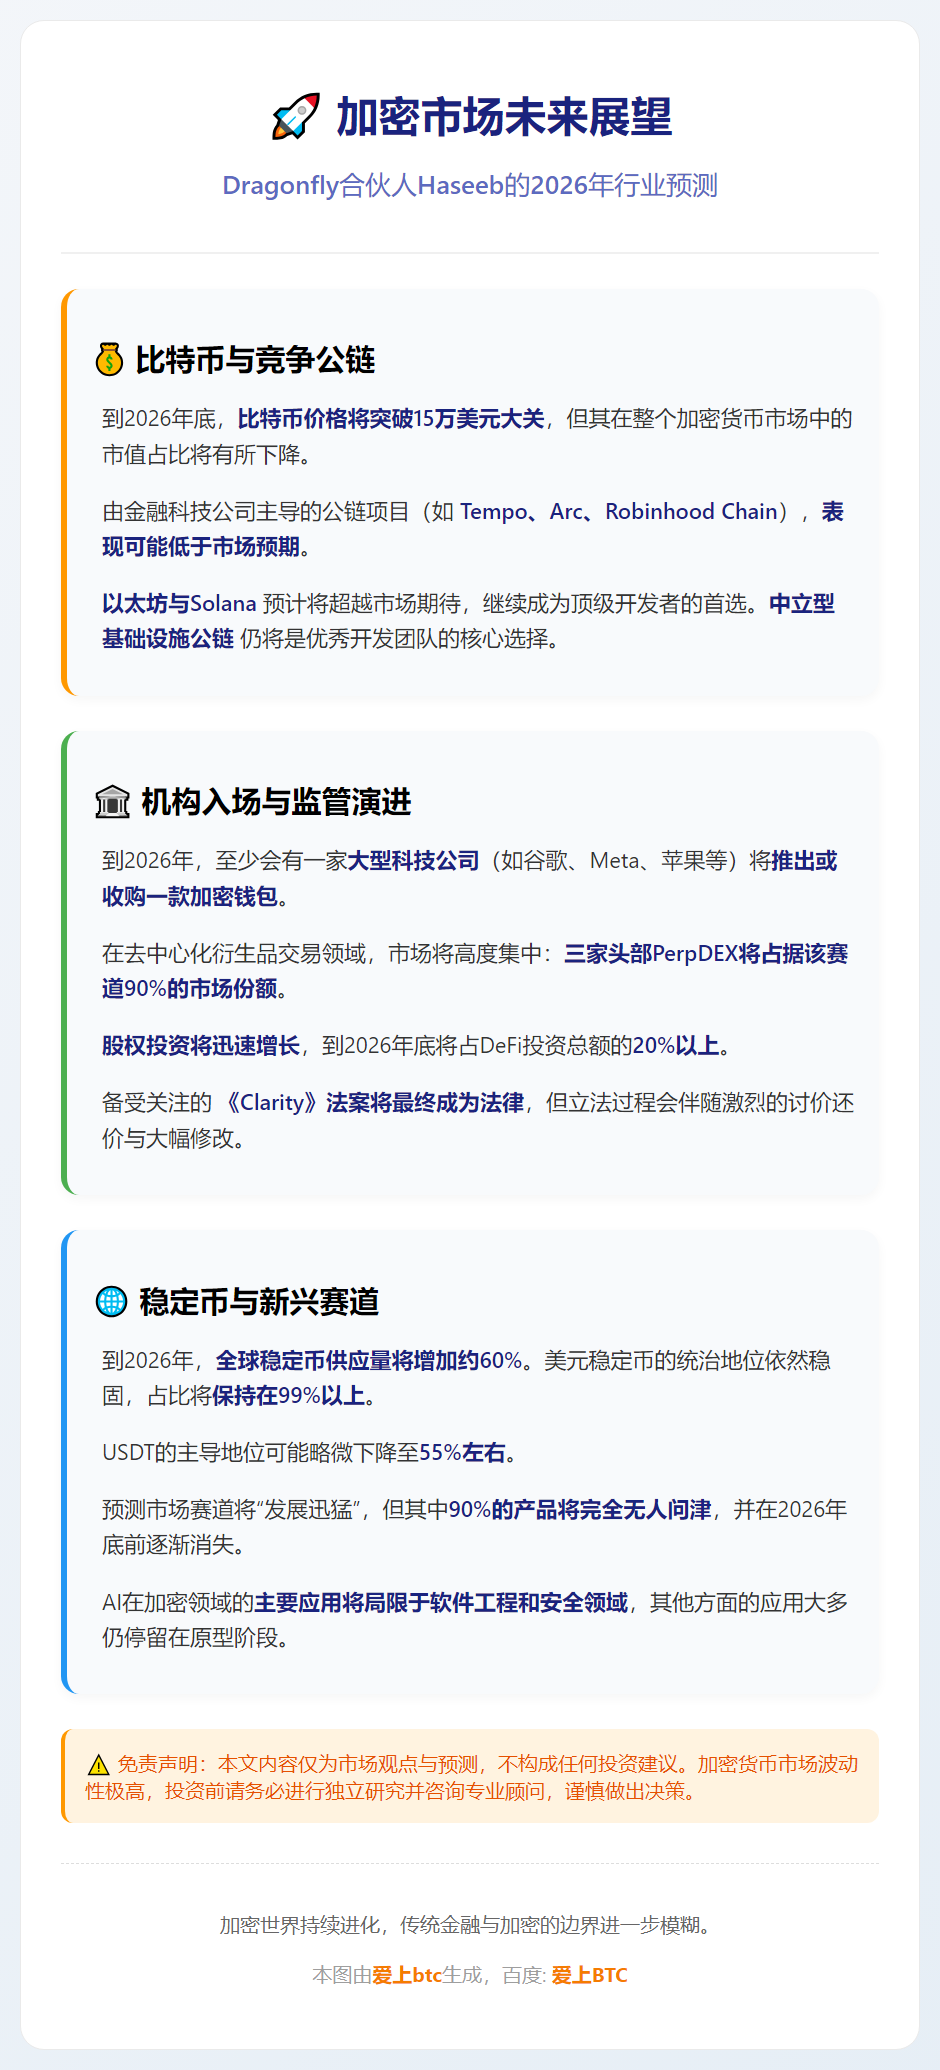
Task: Click the orange 爱上btc text after 本图由
Action: [407, 1975]
